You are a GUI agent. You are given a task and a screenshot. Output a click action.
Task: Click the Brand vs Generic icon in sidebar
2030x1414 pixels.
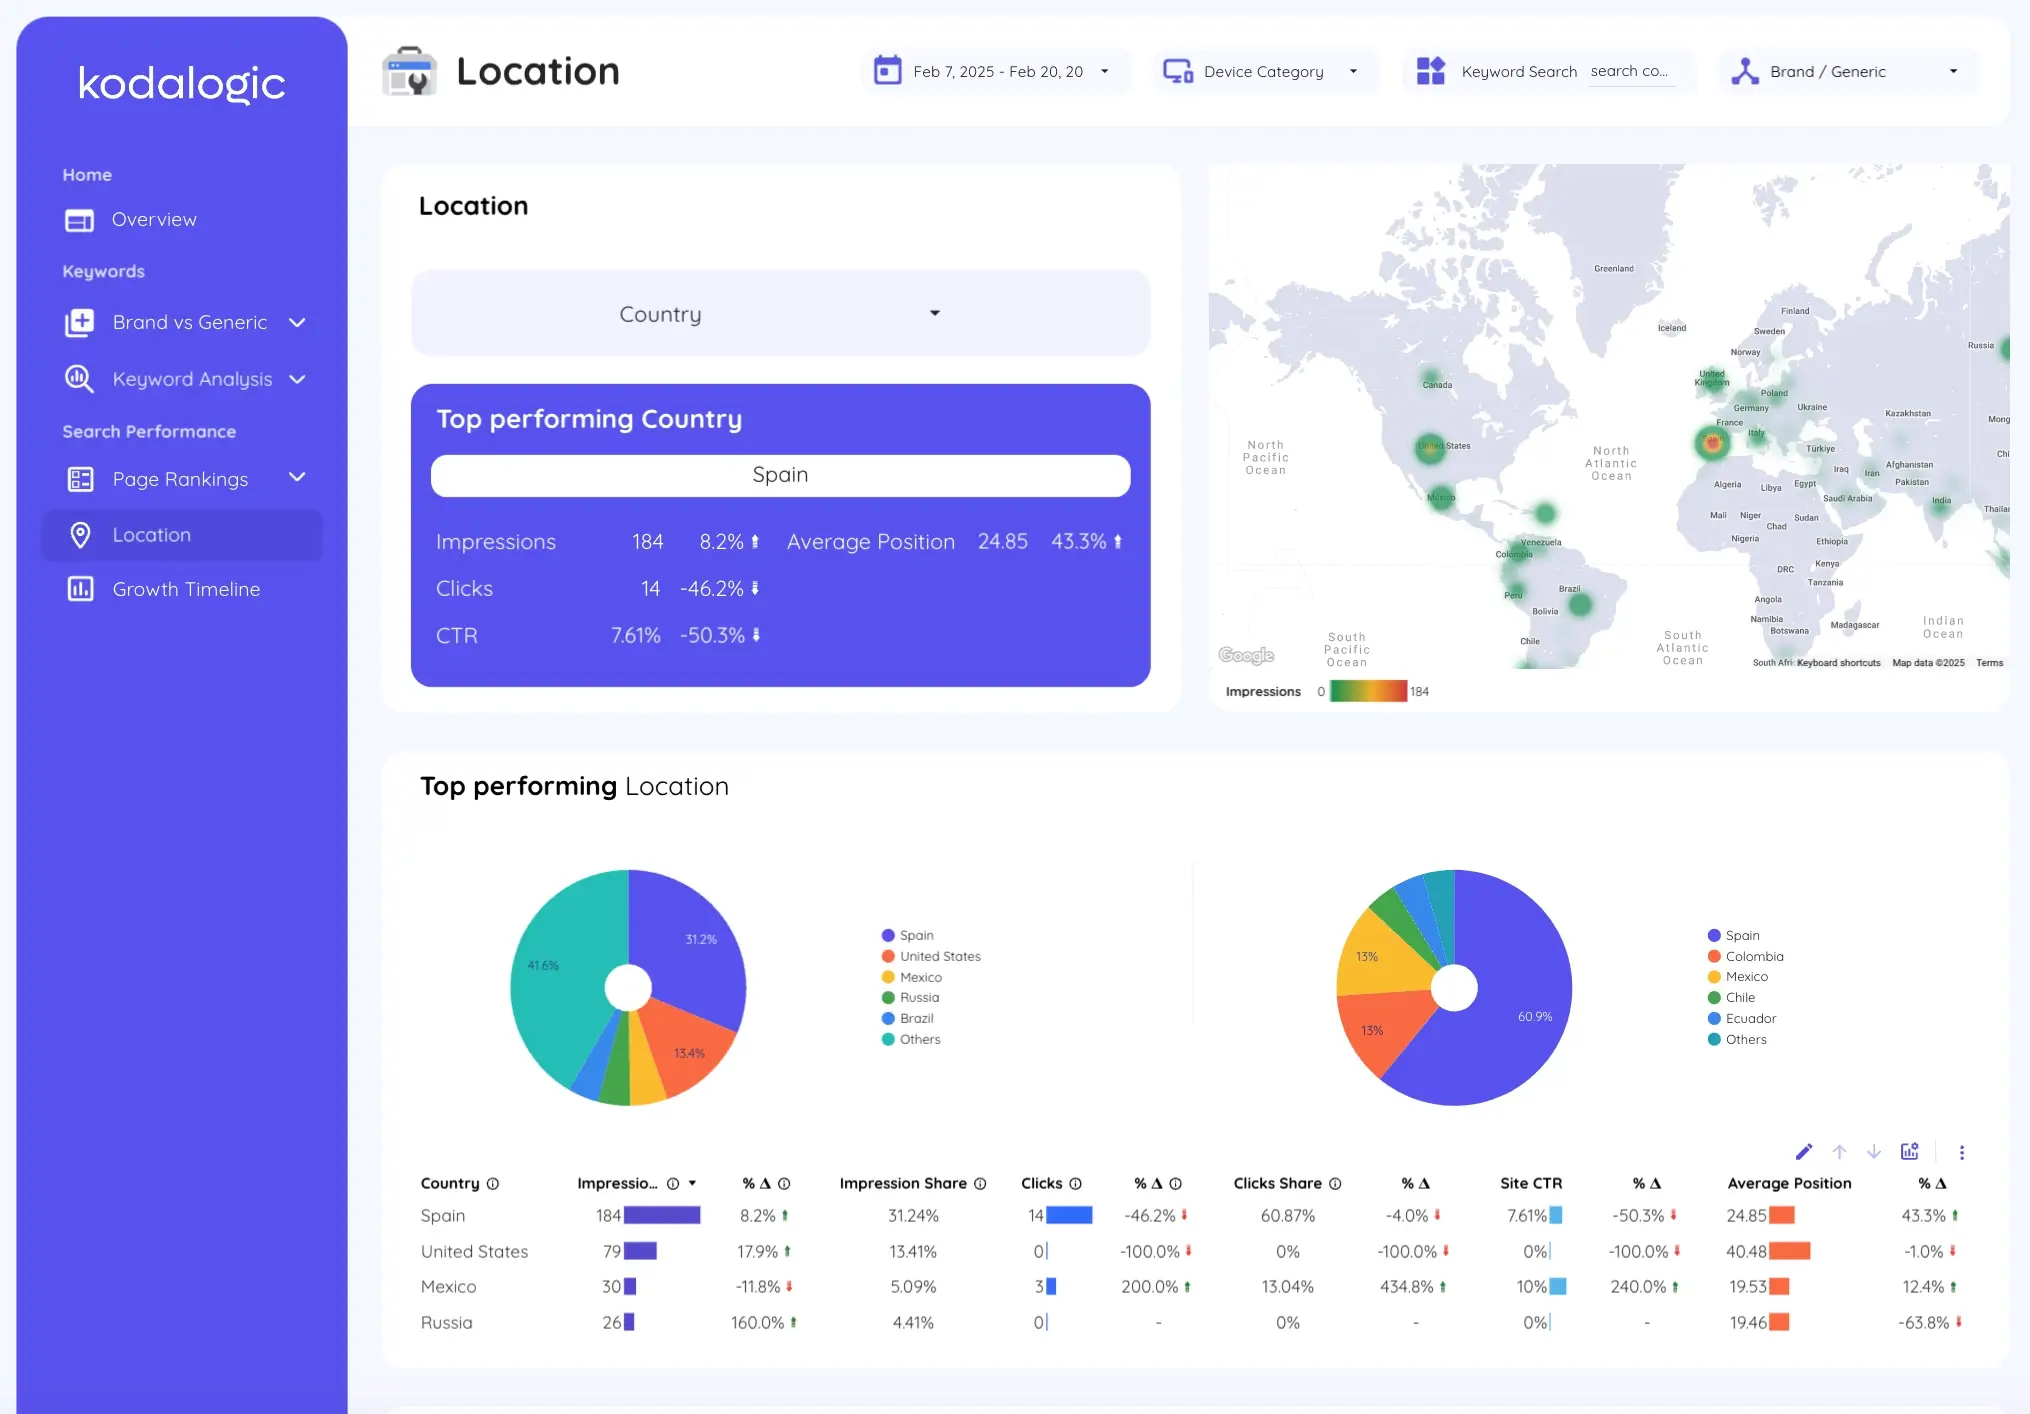(79, 322)
